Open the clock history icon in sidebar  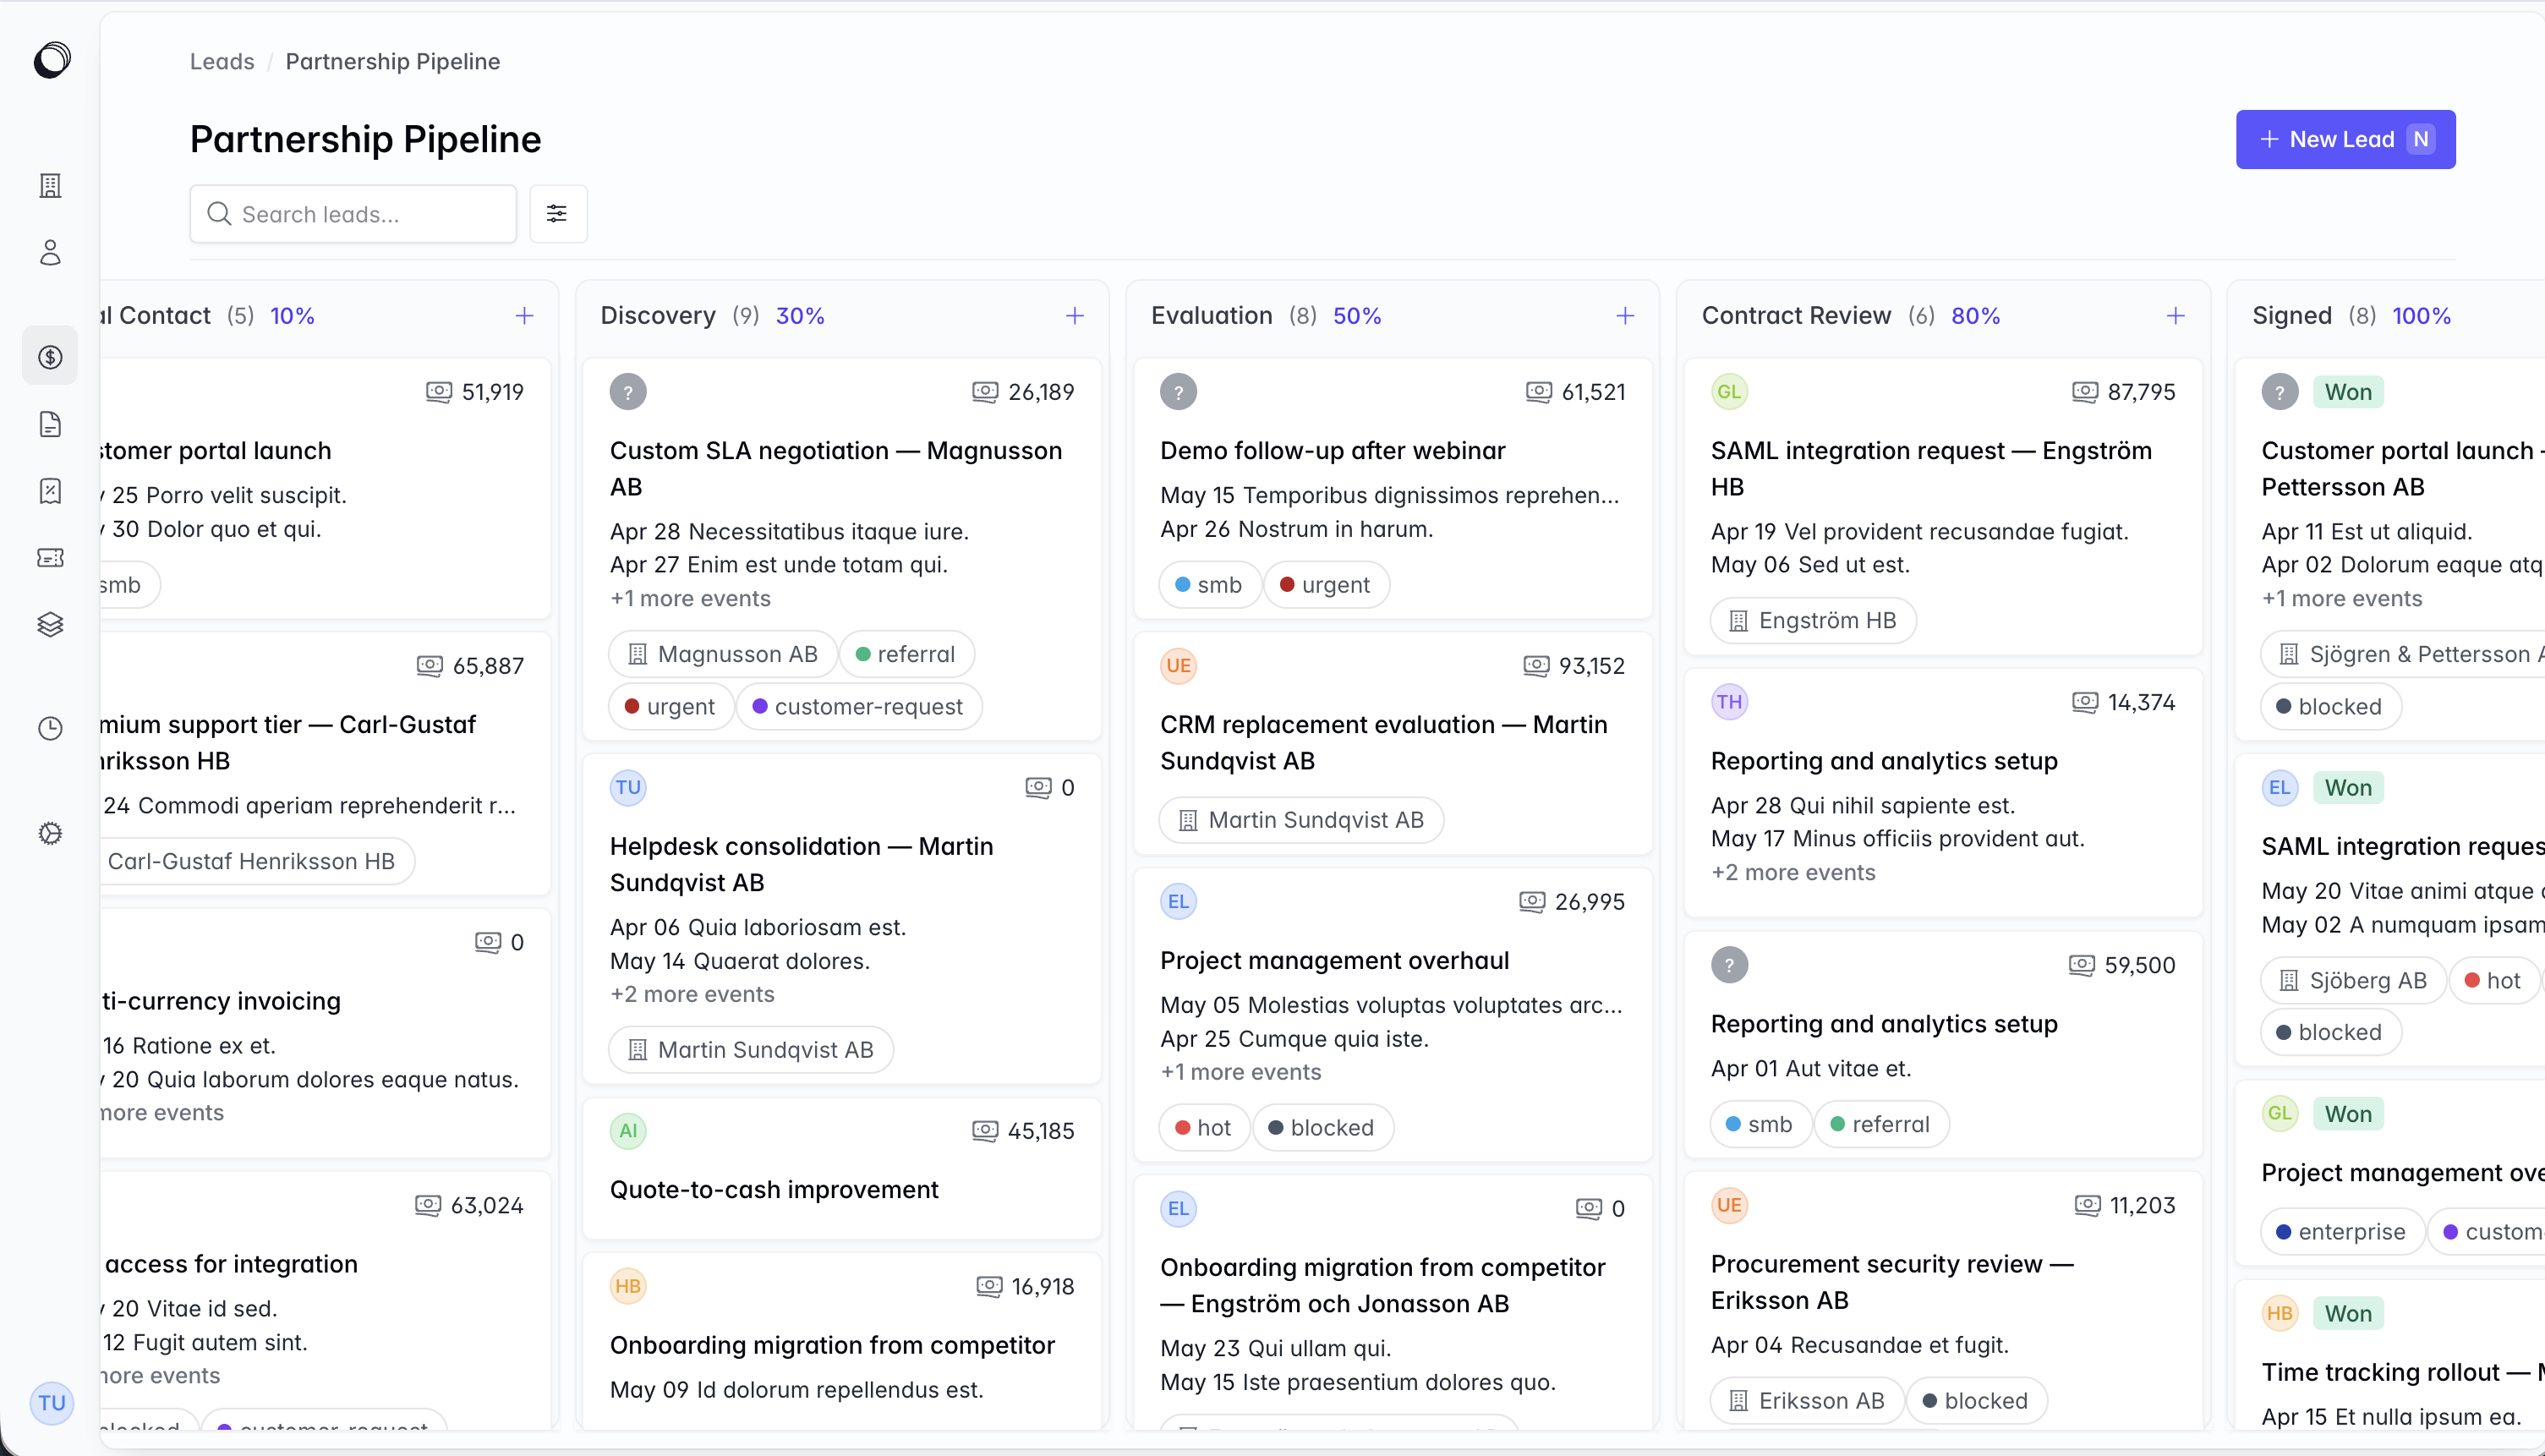pos(50,728)
